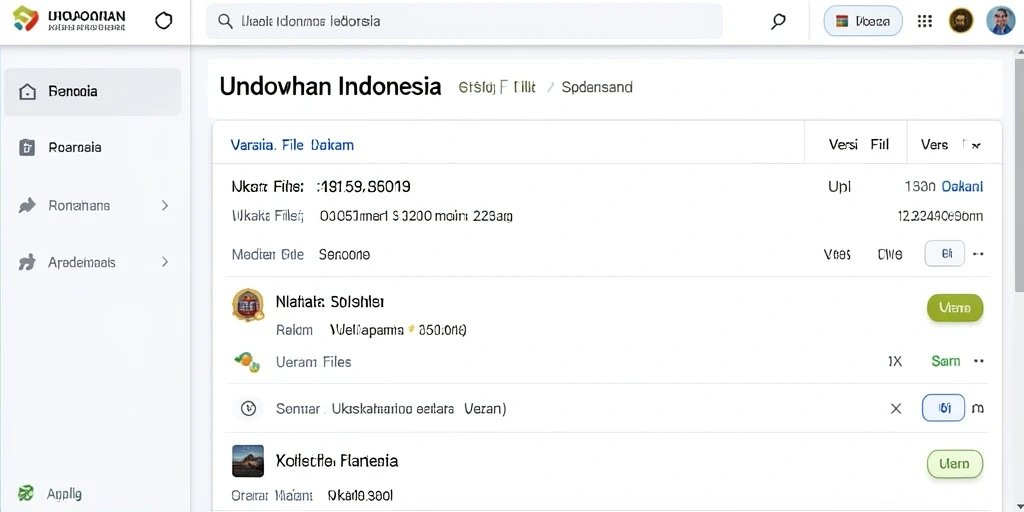Expand the Ronanans sidebar chevron
The image size is (1024, 512).
[x=165, y=206]
